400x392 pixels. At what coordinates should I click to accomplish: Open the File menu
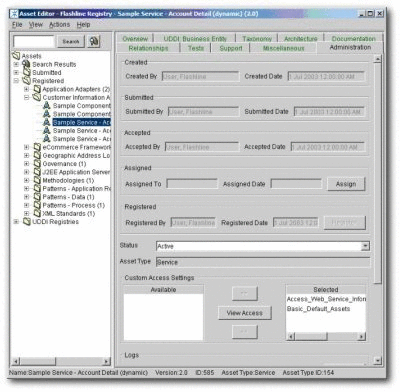click(x=17, y=25)
